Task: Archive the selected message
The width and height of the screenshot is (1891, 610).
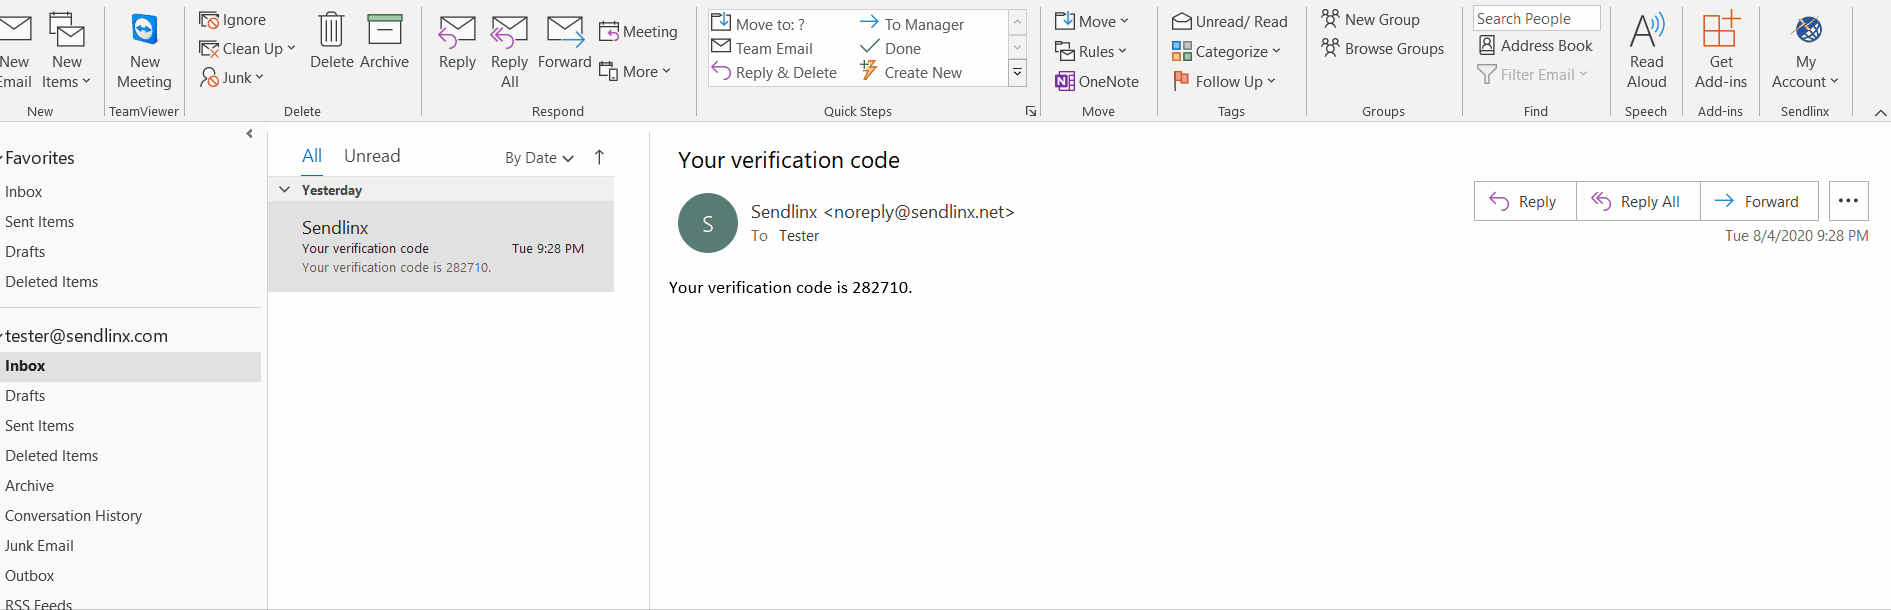Action: (x=384, y=43)
